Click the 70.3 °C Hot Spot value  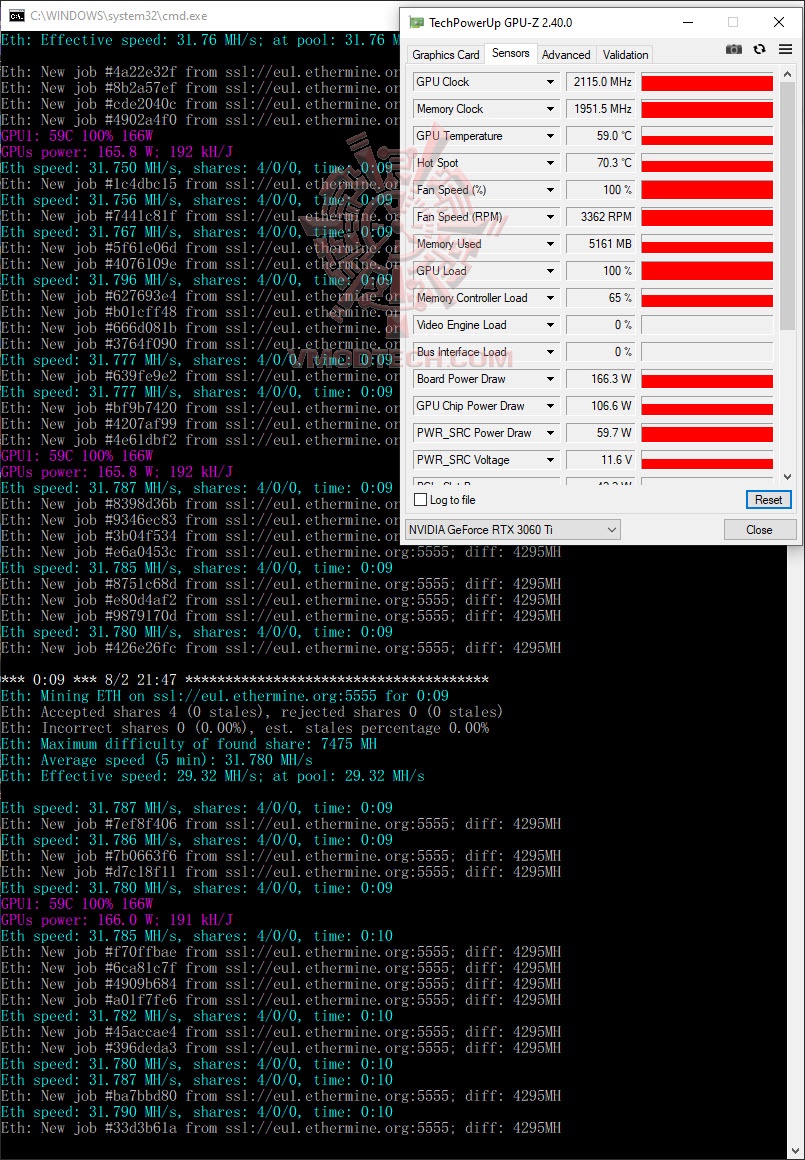click(599, 163)
